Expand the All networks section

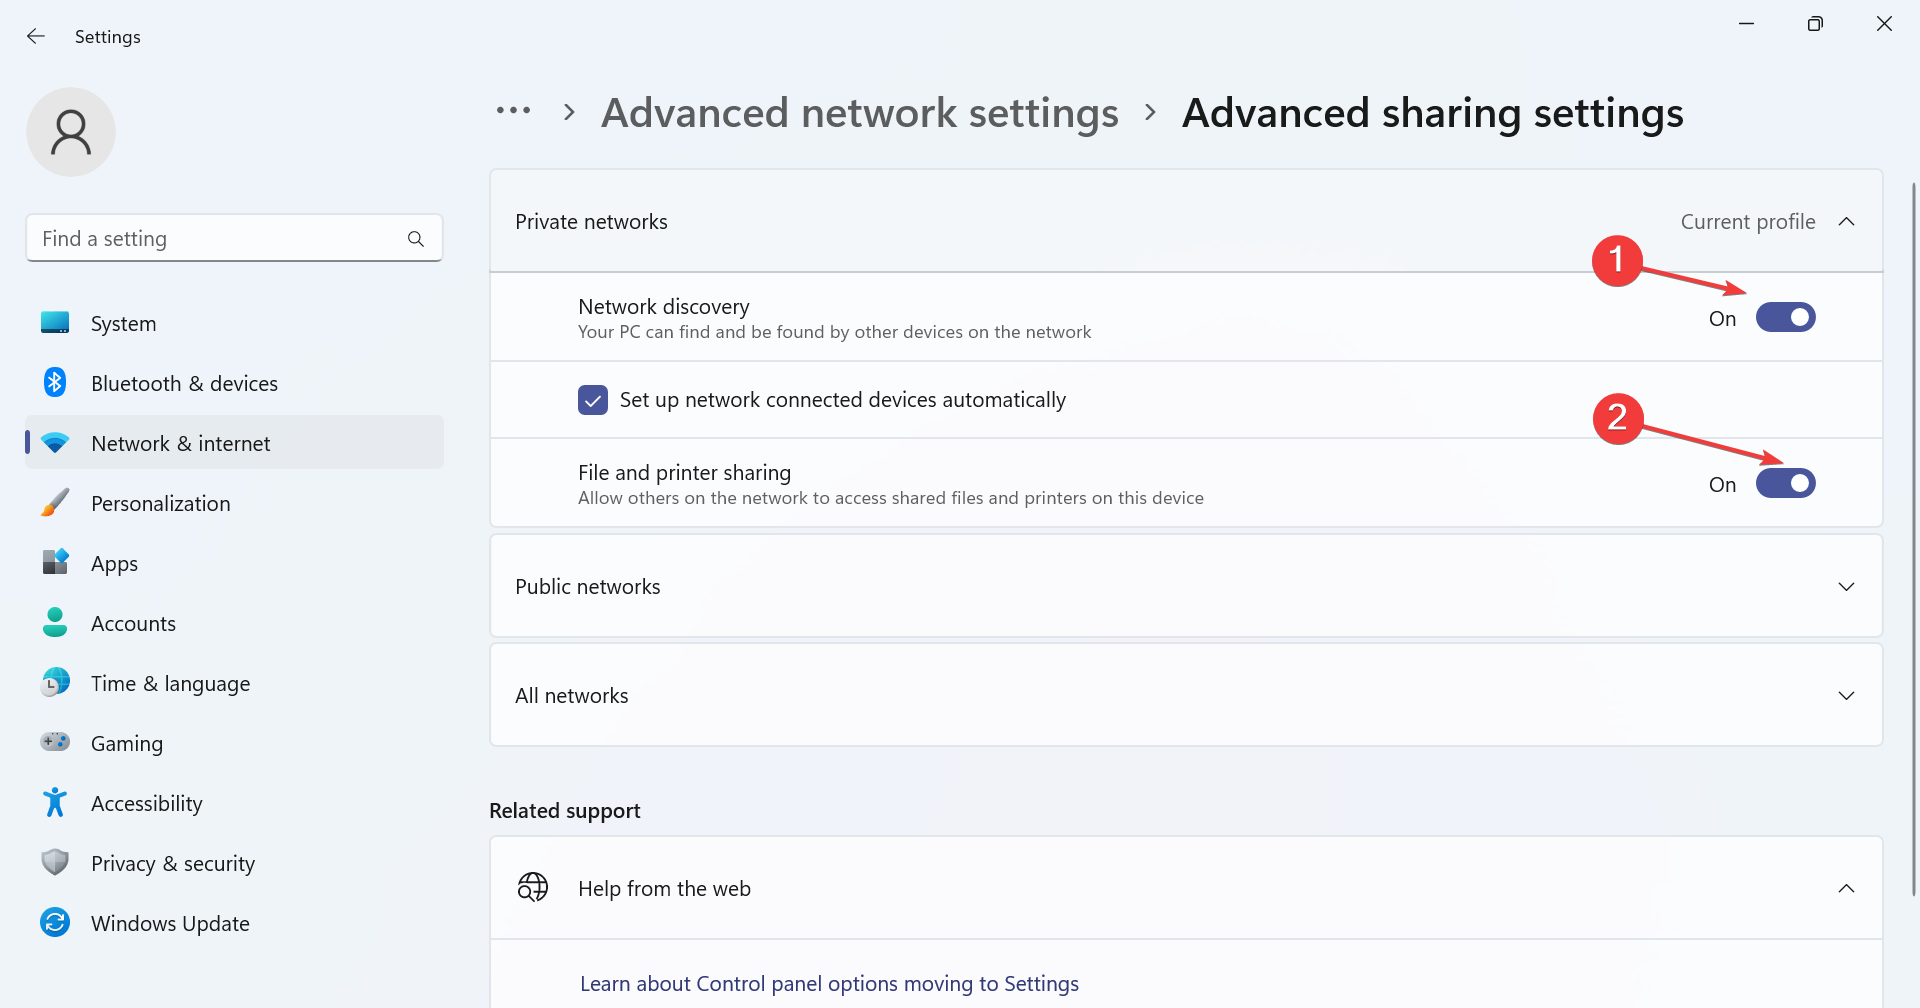point(1846,696)
